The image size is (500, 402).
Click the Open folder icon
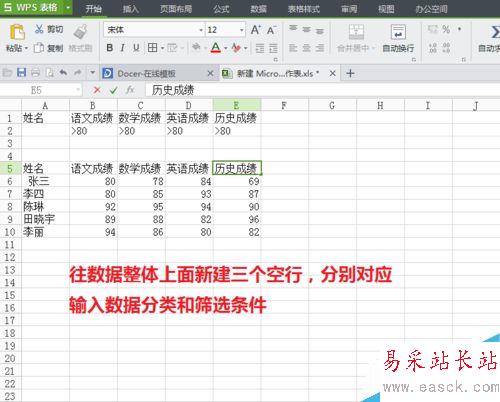(x=7, y=73)
